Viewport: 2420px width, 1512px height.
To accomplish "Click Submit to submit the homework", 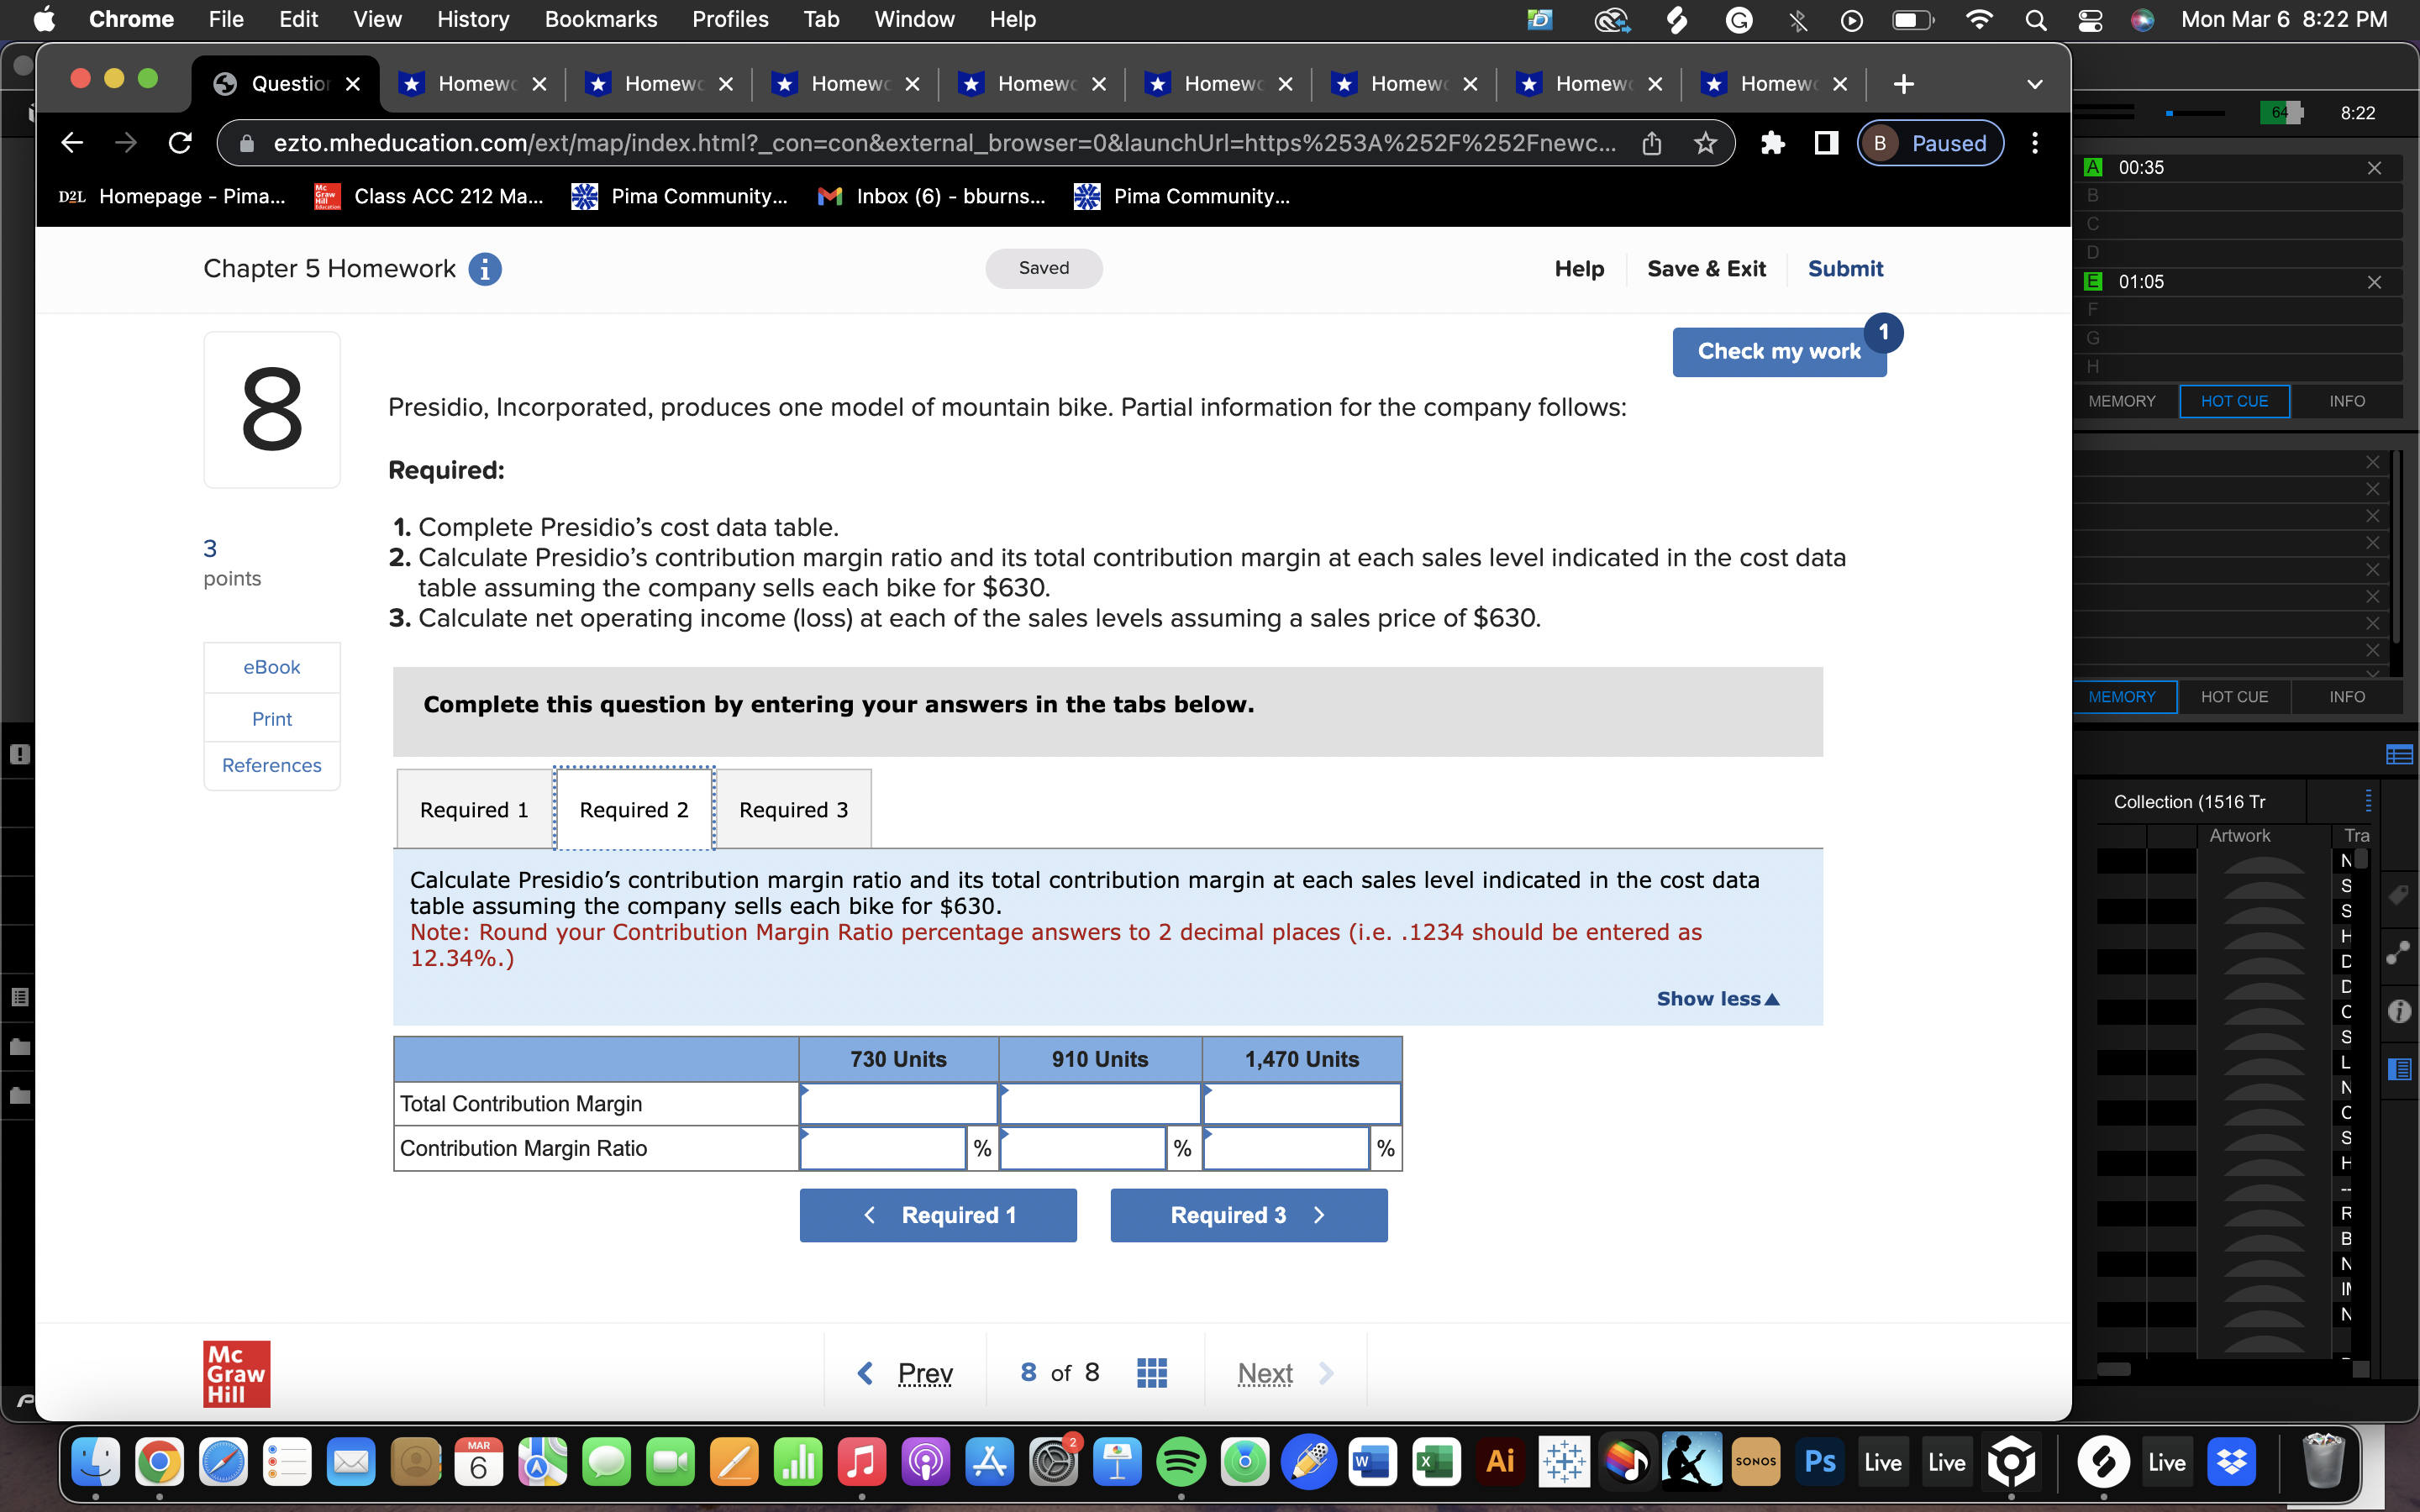I will (1845, 268).
